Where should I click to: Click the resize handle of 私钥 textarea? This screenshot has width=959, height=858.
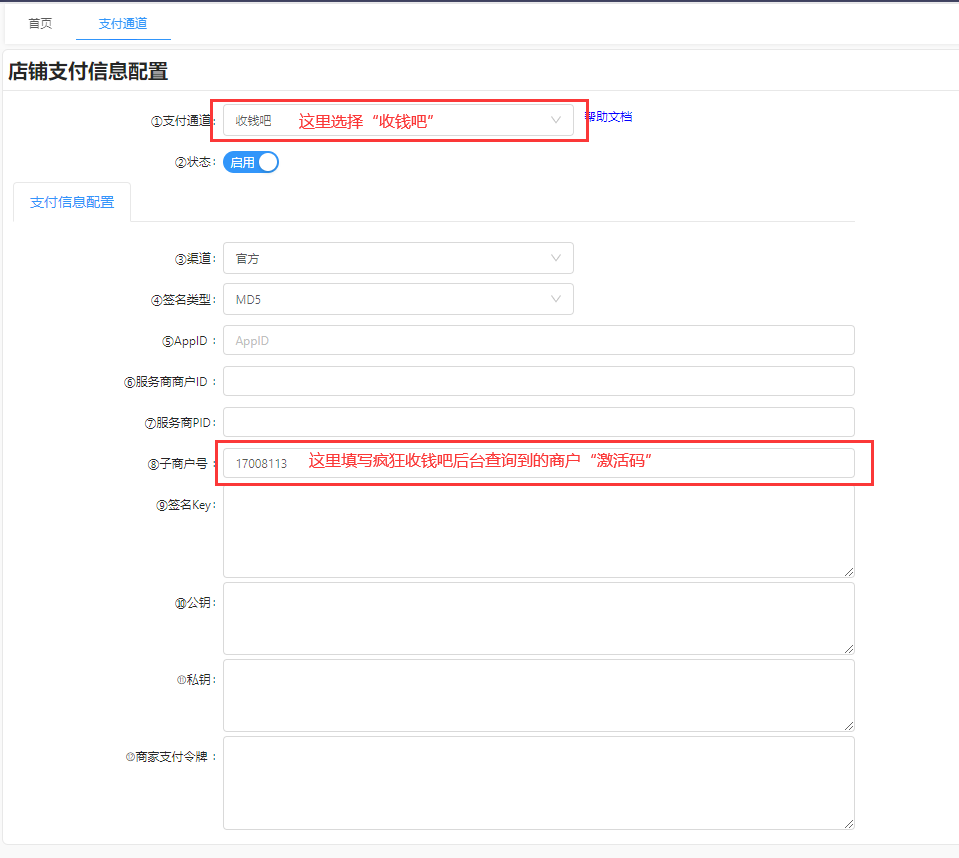click(849, 726)
